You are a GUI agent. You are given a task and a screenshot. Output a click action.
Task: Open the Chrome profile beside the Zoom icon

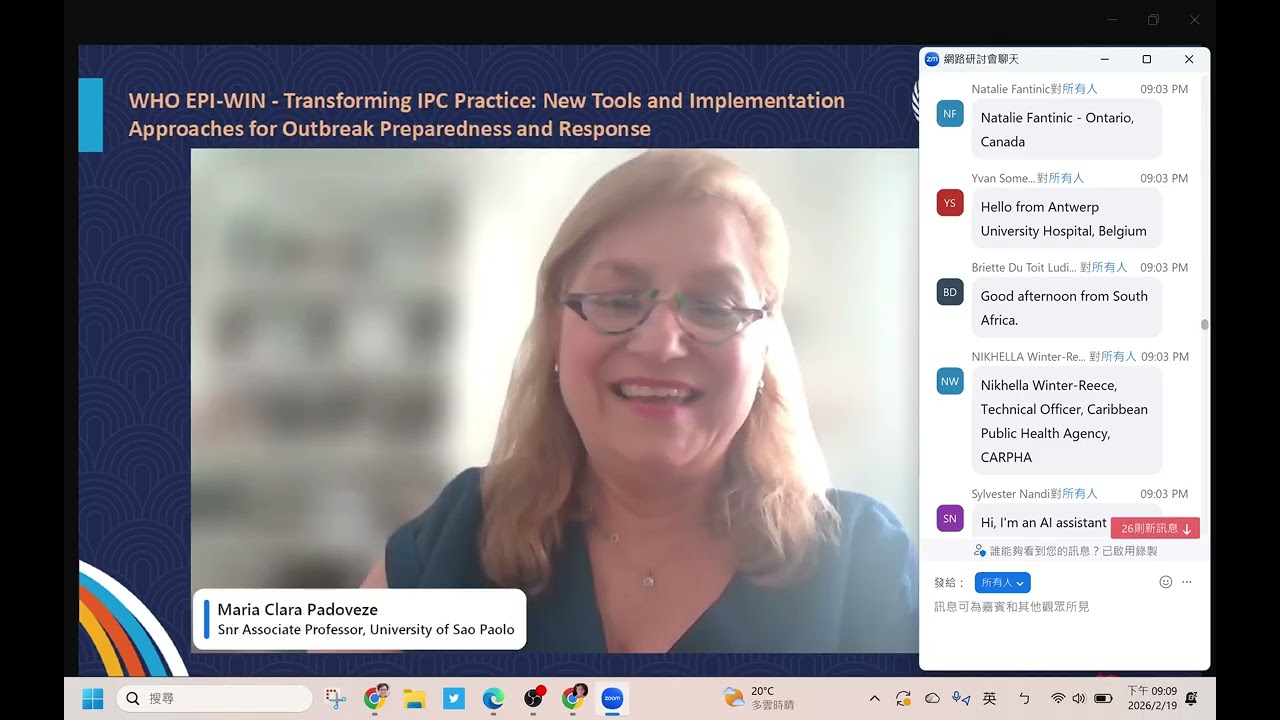(573, 698)
